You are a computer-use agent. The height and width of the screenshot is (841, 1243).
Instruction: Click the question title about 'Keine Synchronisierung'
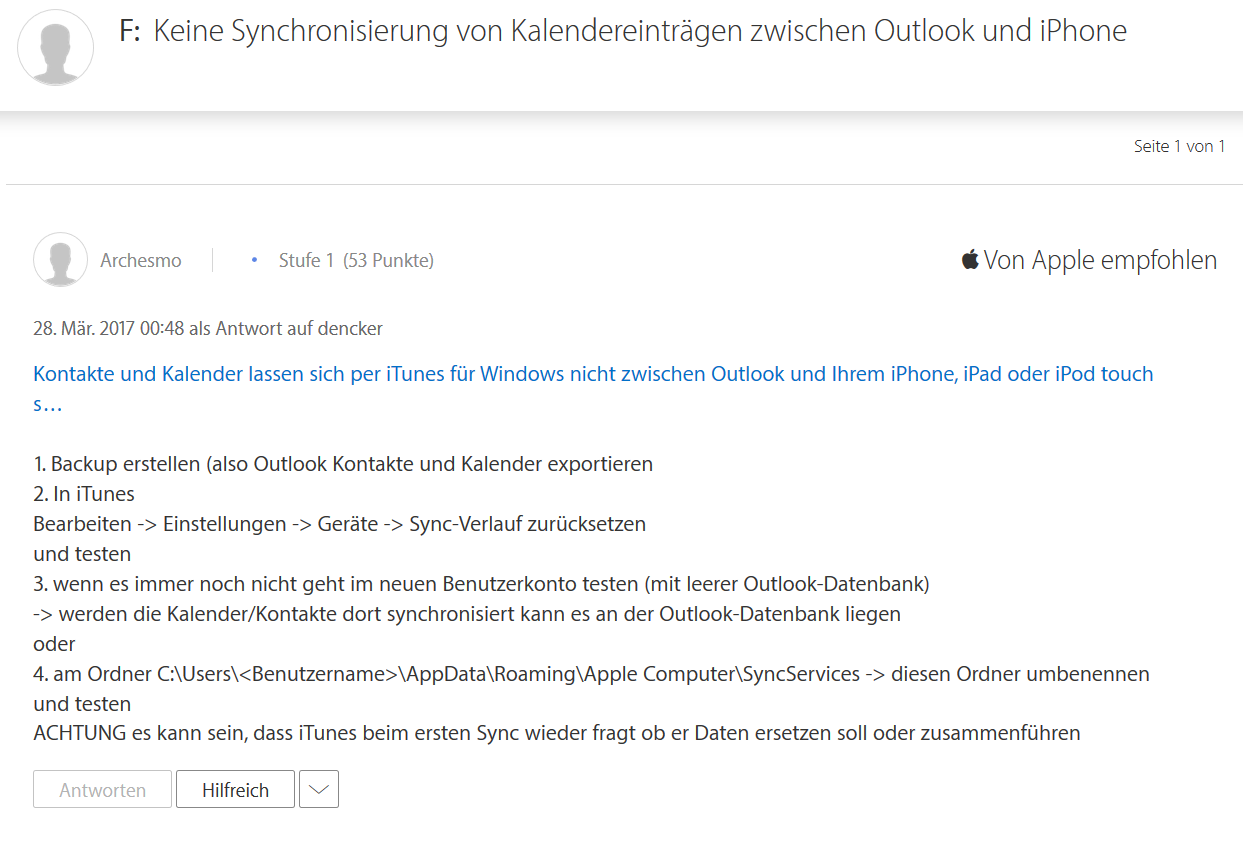pyautogui.click(x=640, y=31)
